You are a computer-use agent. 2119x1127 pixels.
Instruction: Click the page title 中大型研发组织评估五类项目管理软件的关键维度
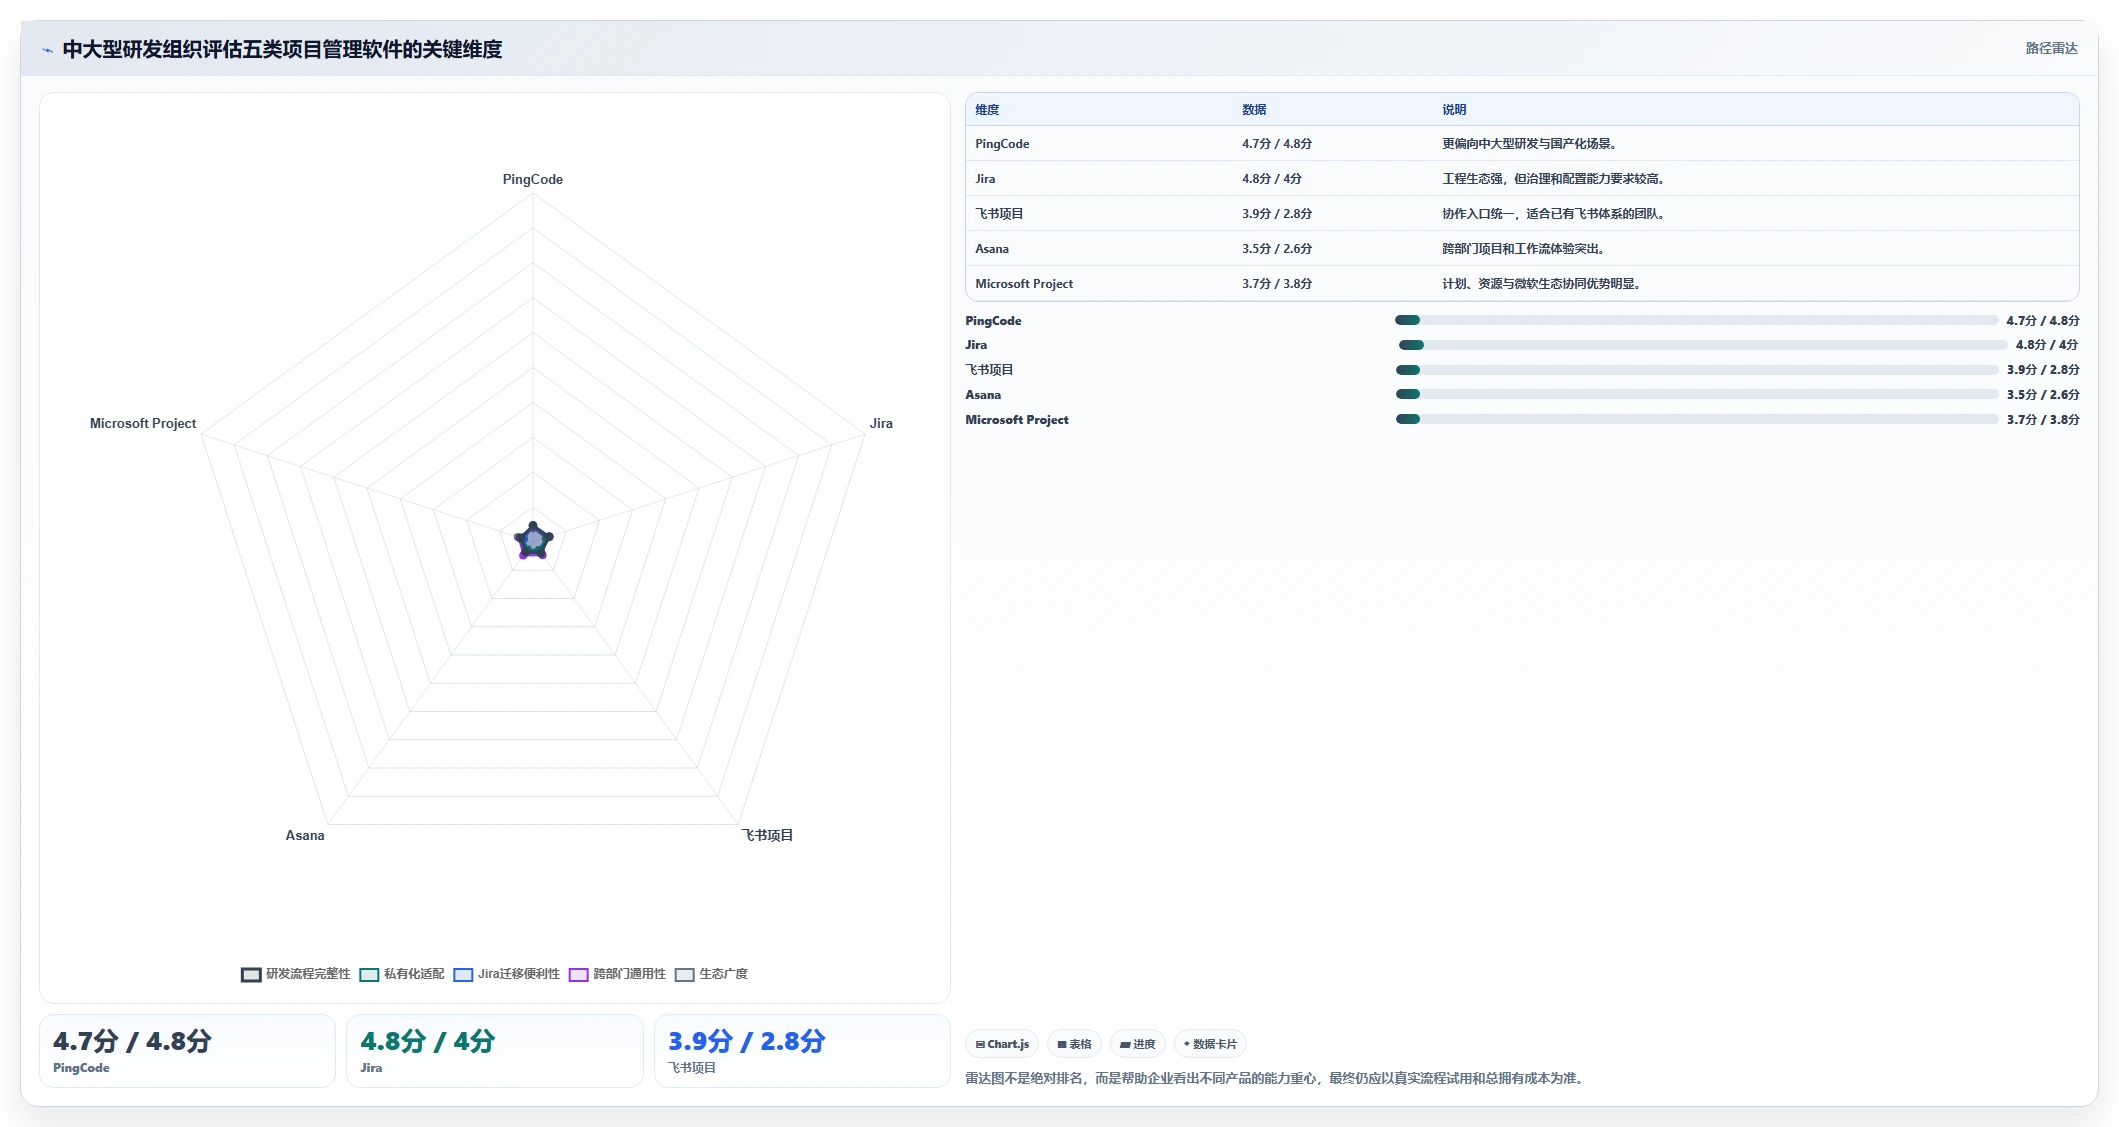(x=282, y=50)
